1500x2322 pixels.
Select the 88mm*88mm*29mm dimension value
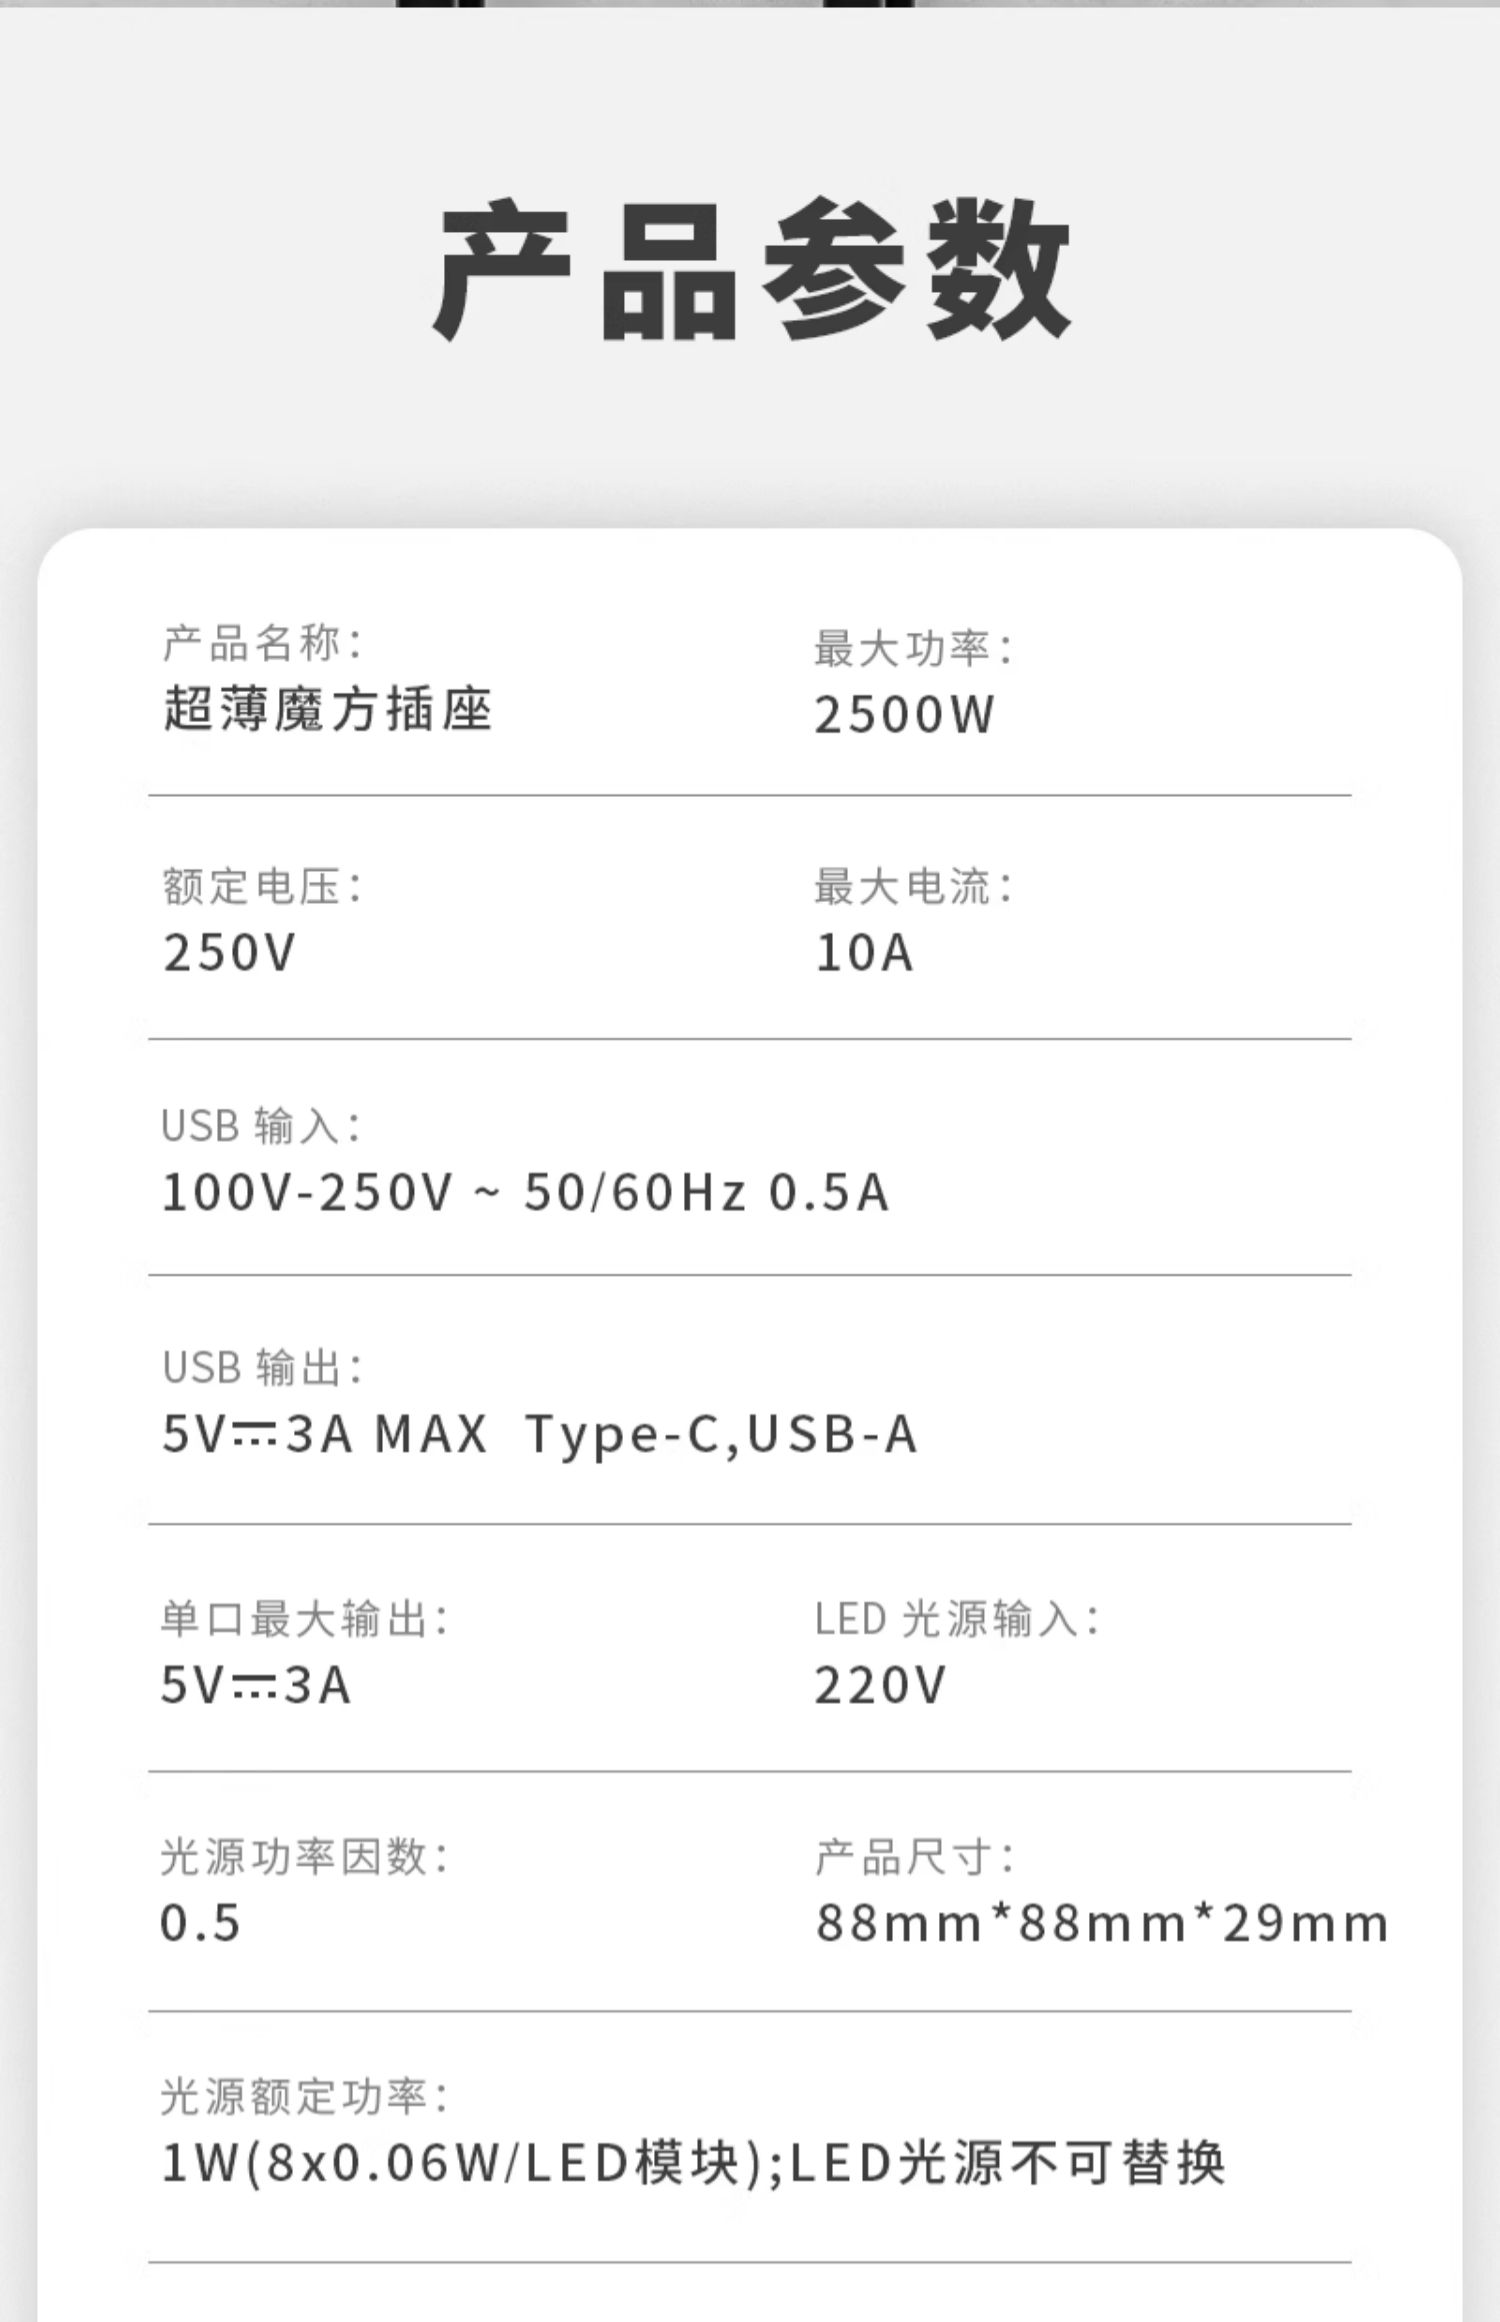[1102, 1923]
